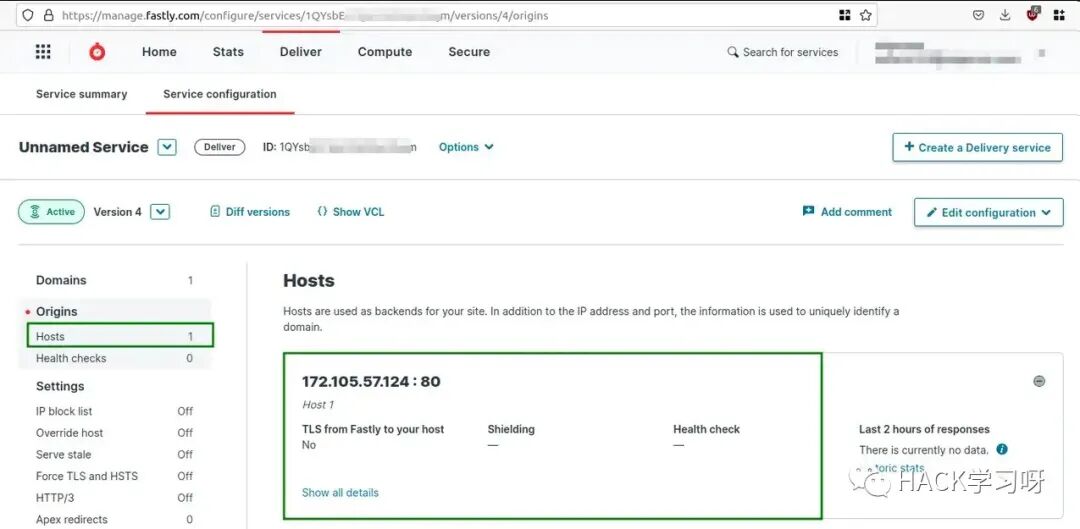The image size is (1080, 529).
Task: Click the Diff versions link
Action: coord(250,212)
